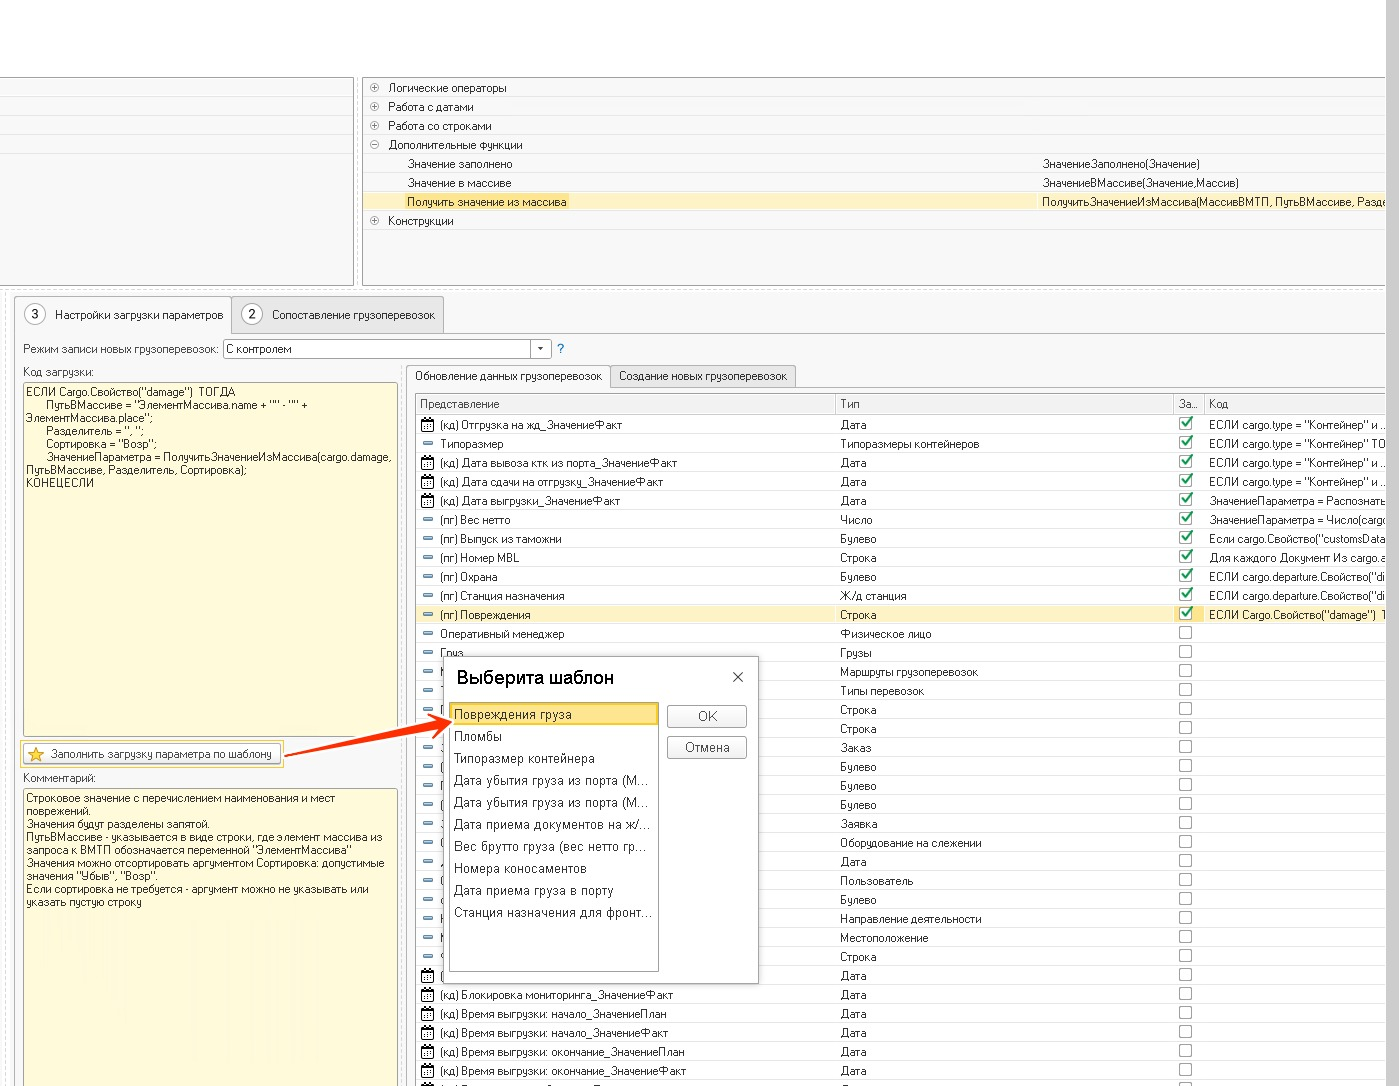
Task: Click calendar icon of 'Время выгрузки: начало_ЗначениеФакт'
Action: [x=428, y=1033]
